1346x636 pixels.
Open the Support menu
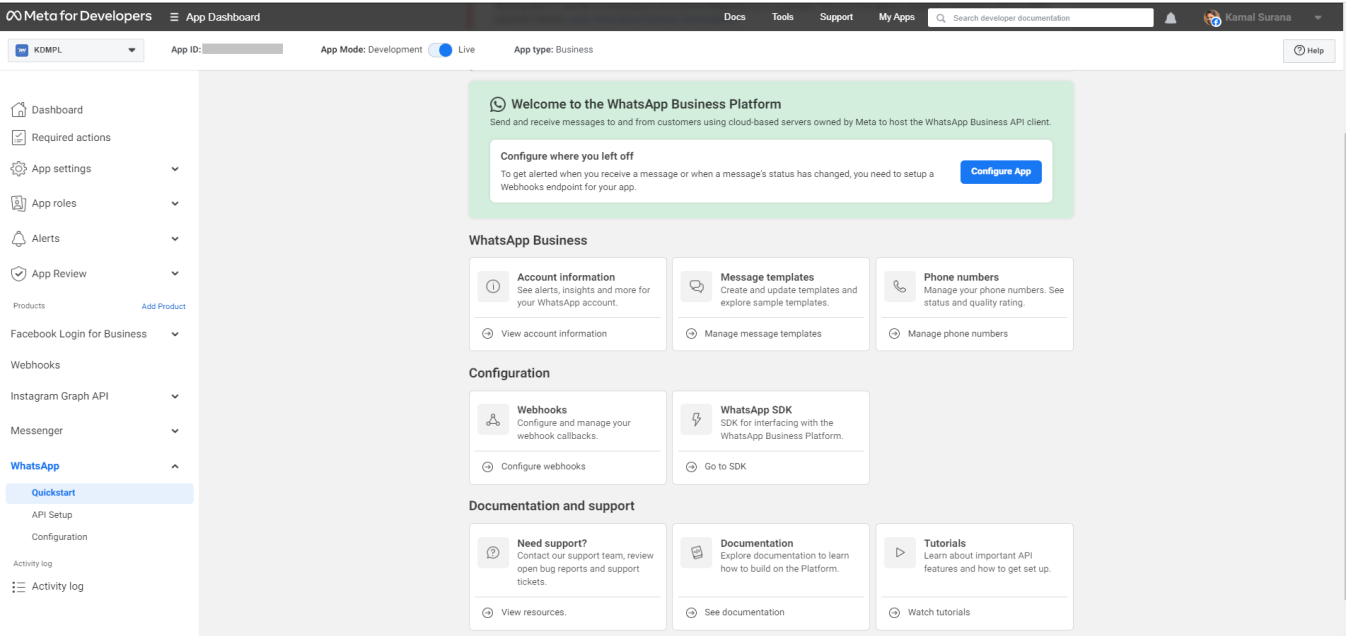pyautogui.click(x=836, y=17)
